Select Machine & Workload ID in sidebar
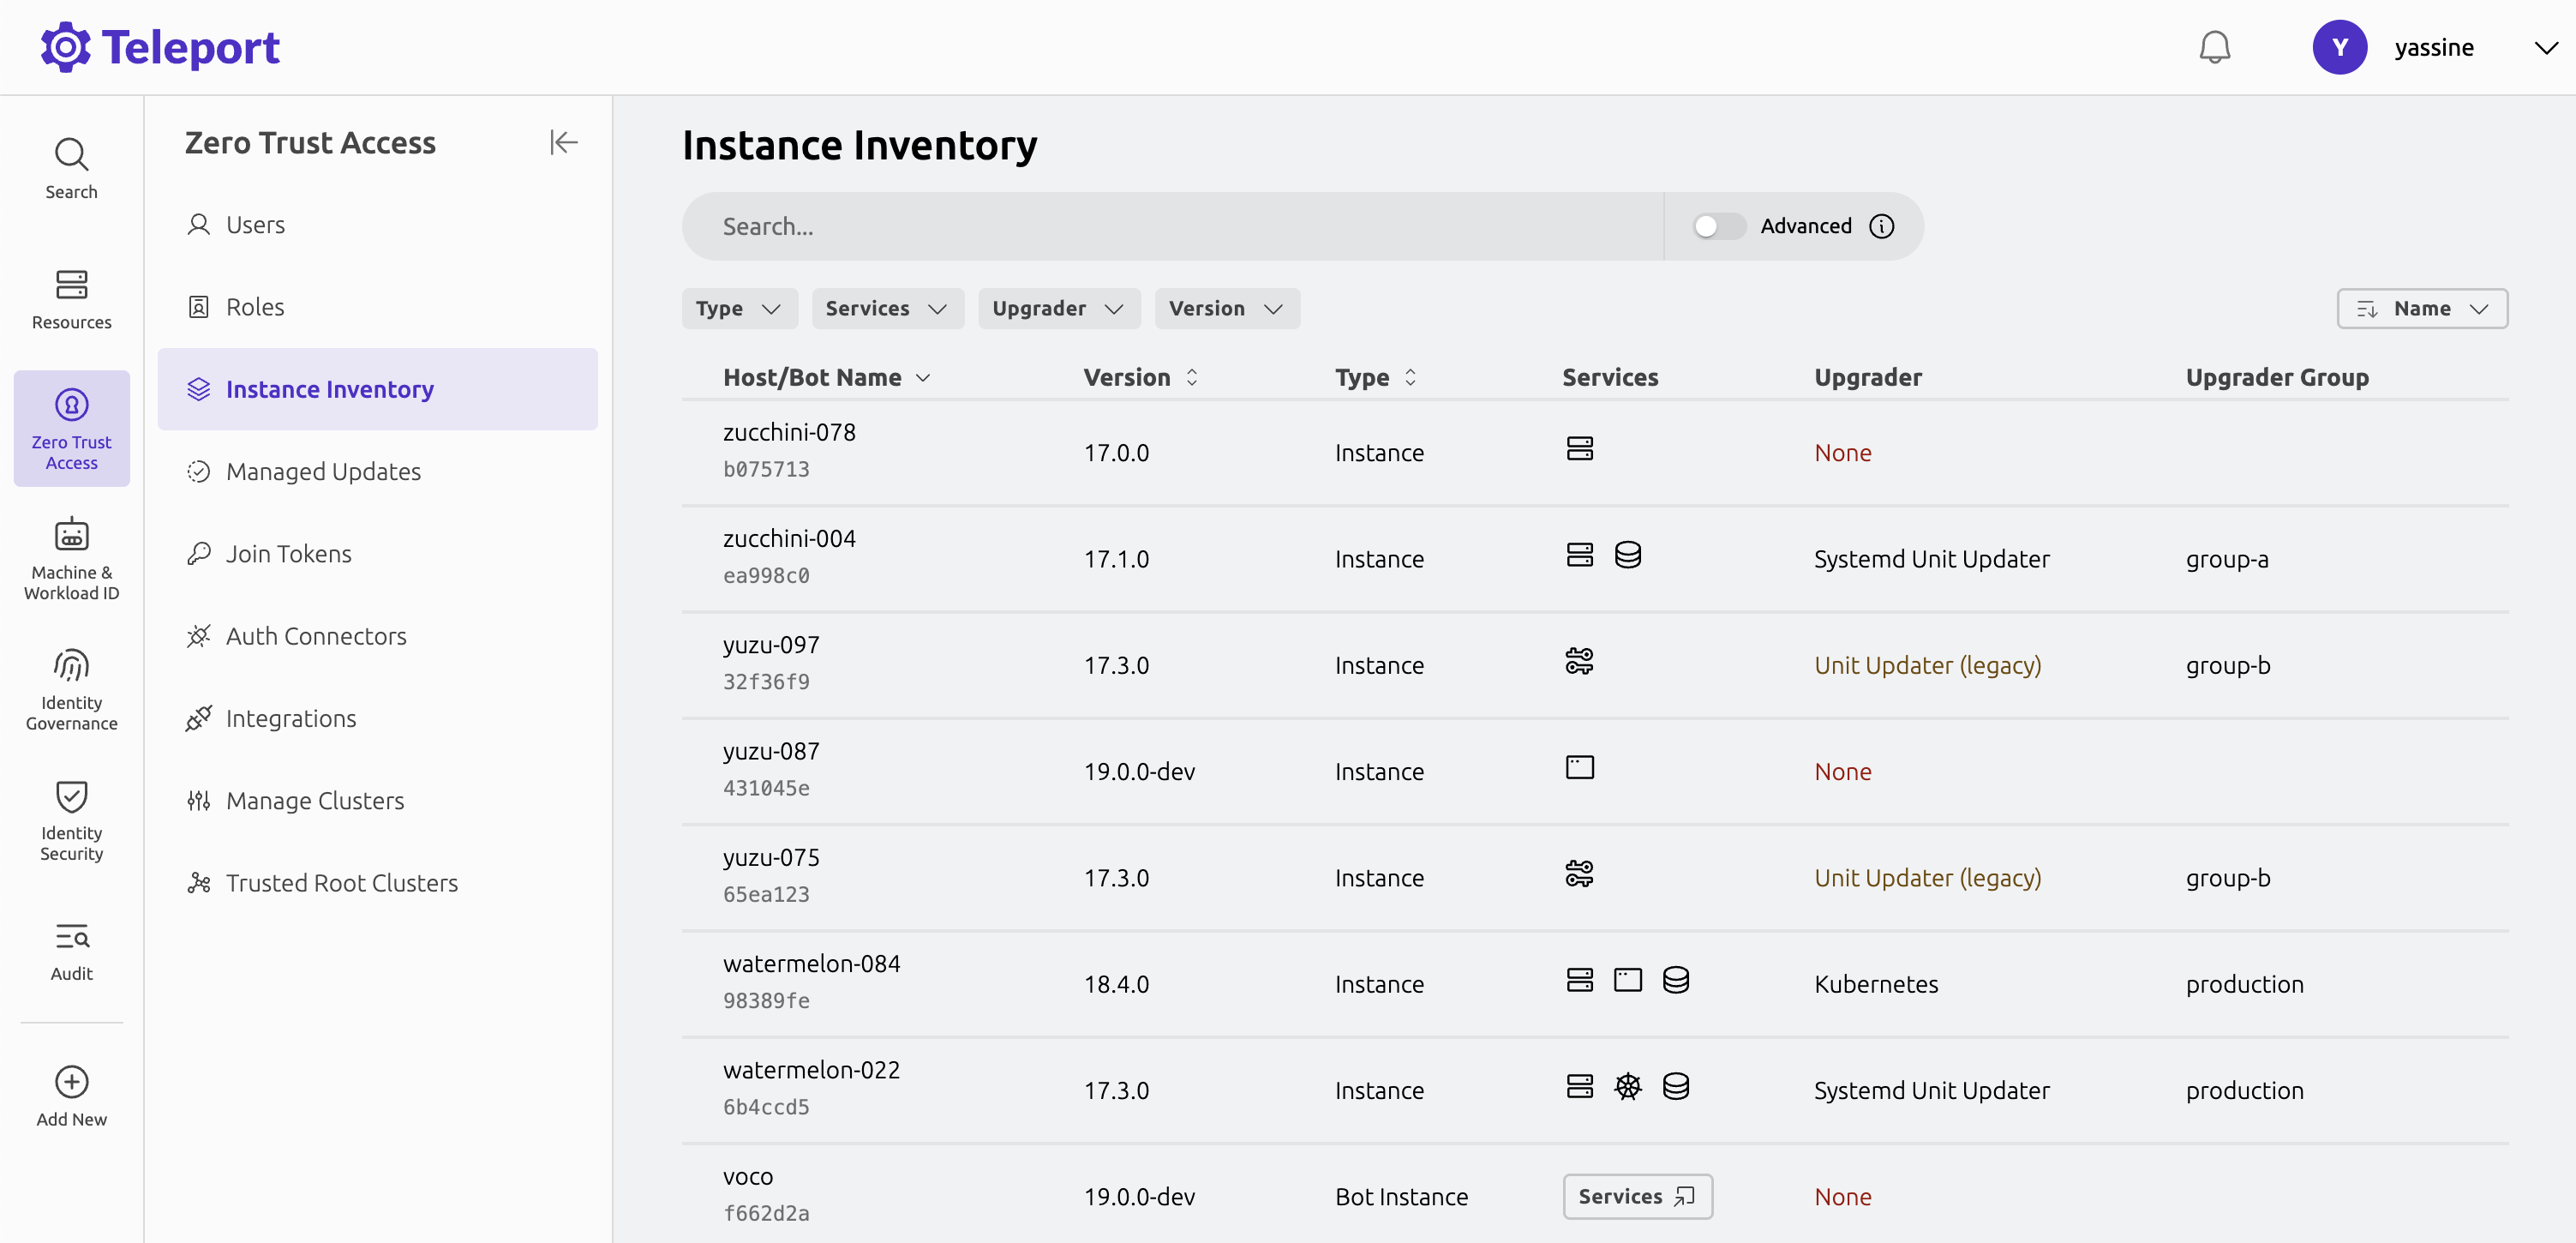2576x1243 pixels. [71, 558]
